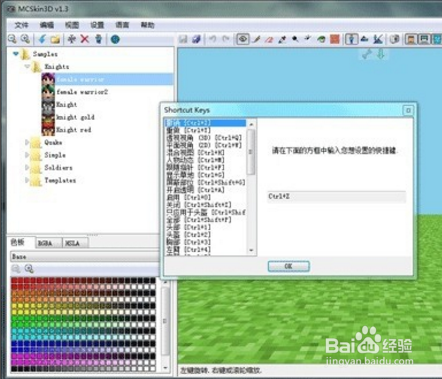Click the save disk icon
The width and height of the screenshot is (442, 379).
(x=183, y=39)
